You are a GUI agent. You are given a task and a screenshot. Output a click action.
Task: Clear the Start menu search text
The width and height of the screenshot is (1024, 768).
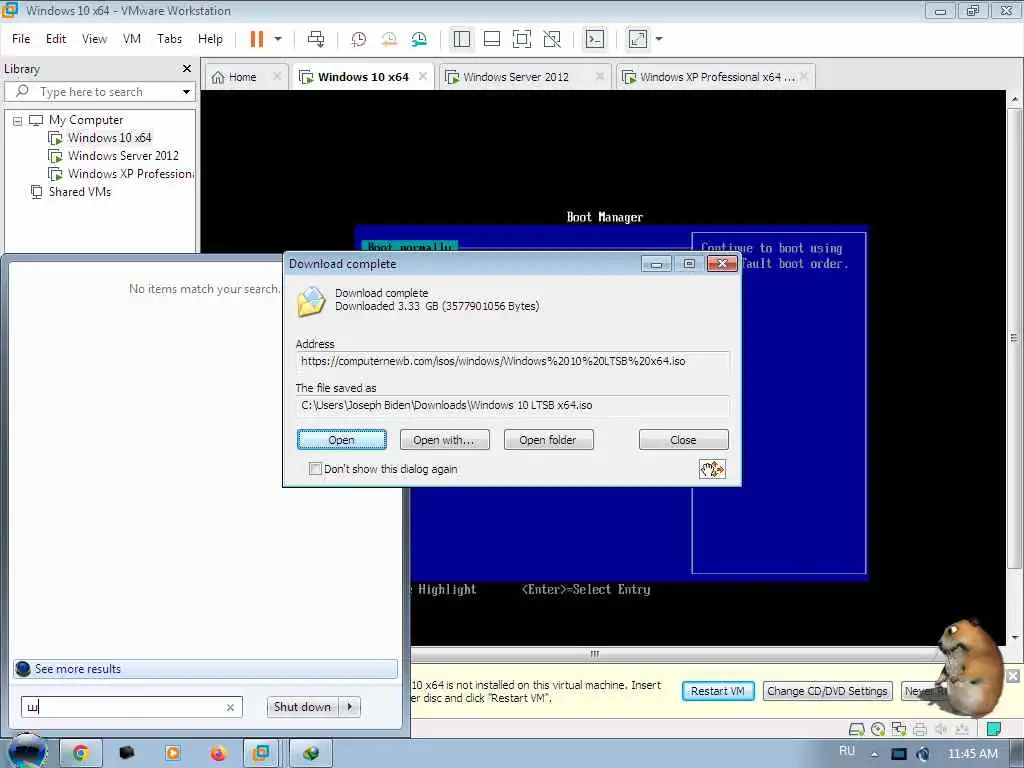click(230, 707)
